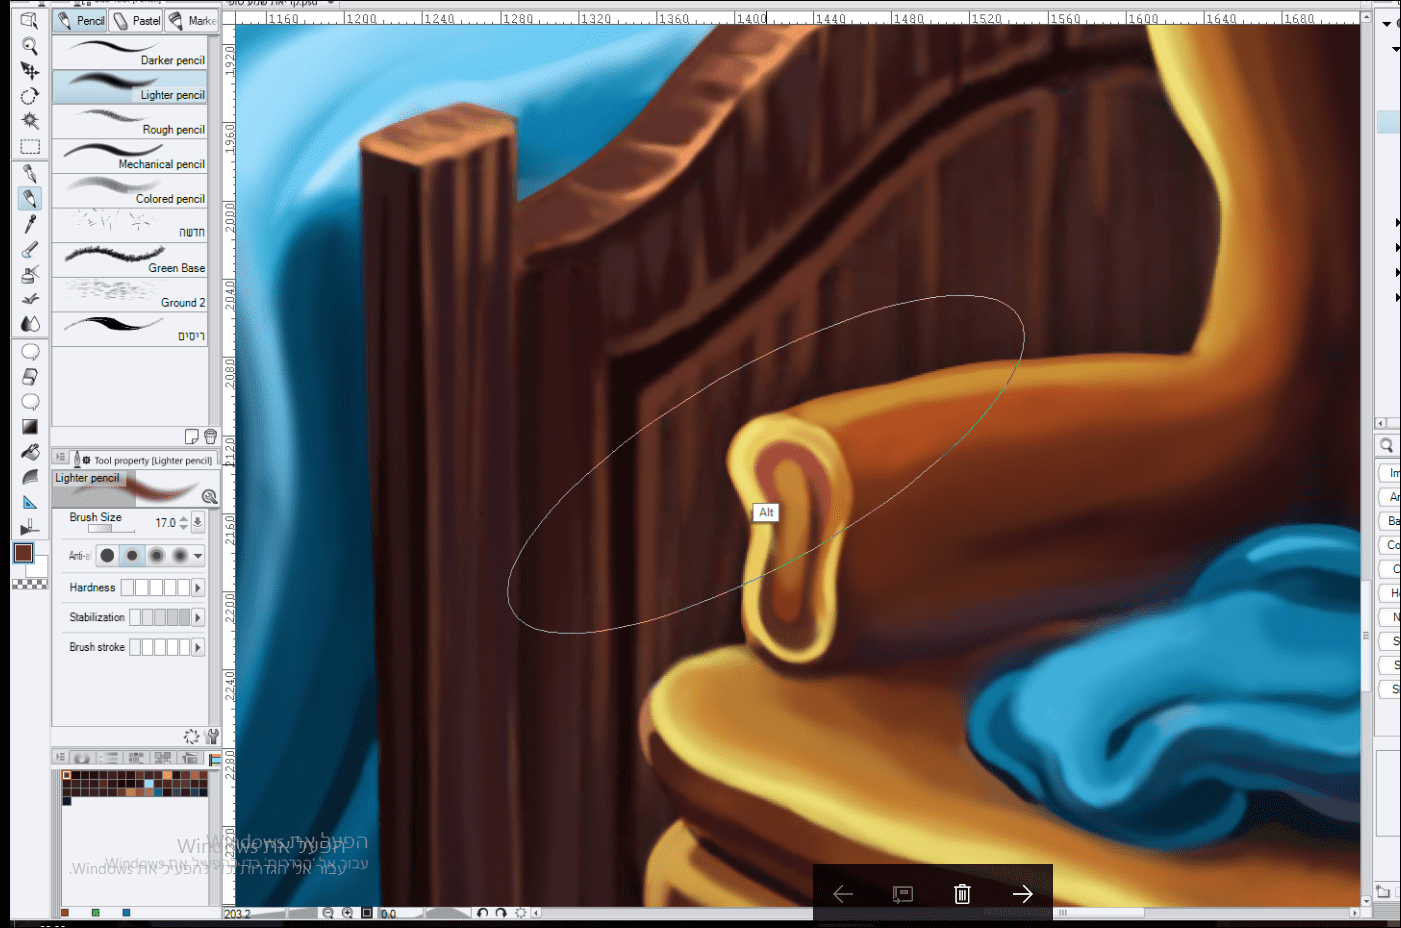1401x928 pixels.
Task: Select the Ground 2 brush
Action: (130, 295)
